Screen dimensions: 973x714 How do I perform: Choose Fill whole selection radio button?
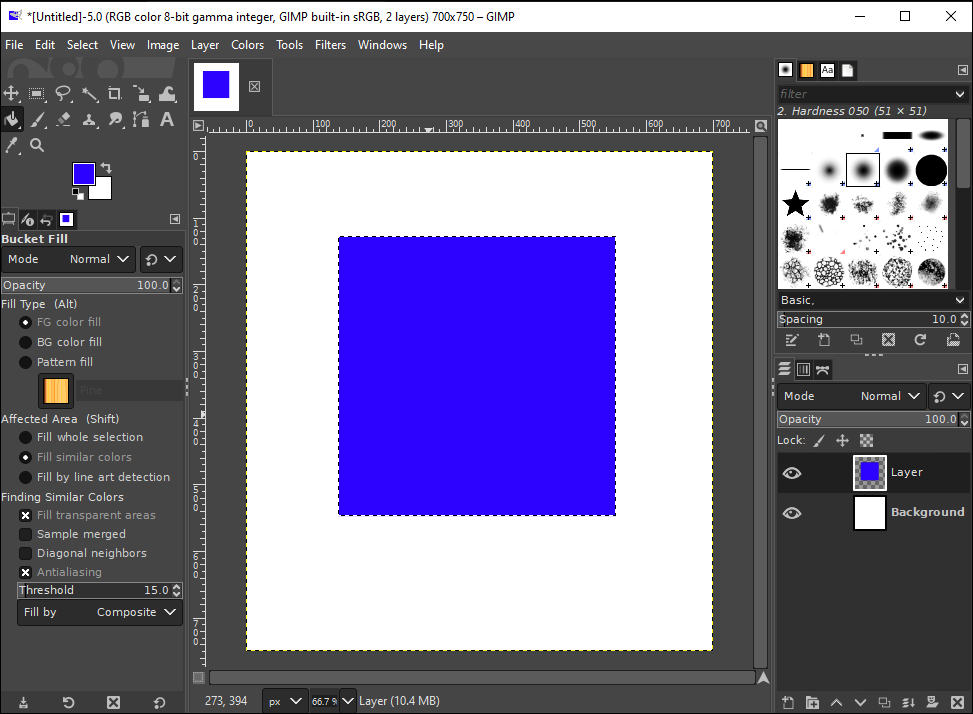26,437
